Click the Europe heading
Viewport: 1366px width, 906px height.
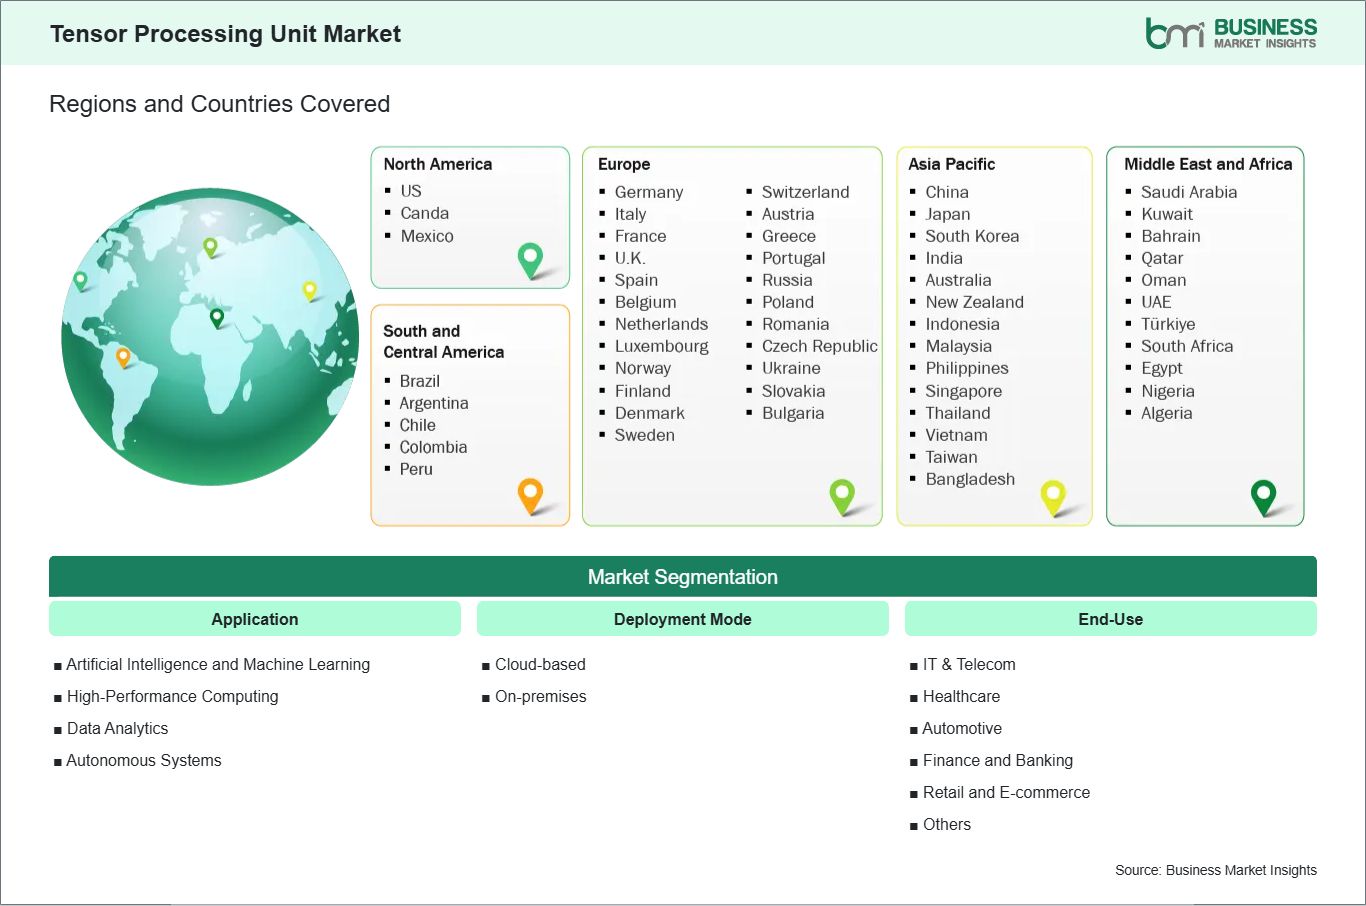pyautogui.click(x=624, y=164)
